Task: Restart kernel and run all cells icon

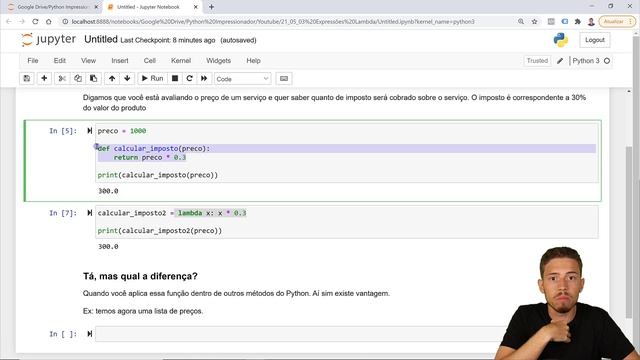Action: click(204, 78)
